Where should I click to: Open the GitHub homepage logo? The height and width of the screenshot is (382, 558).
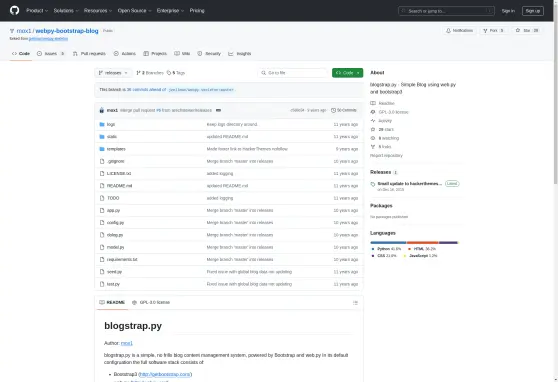tap(15, 10)
